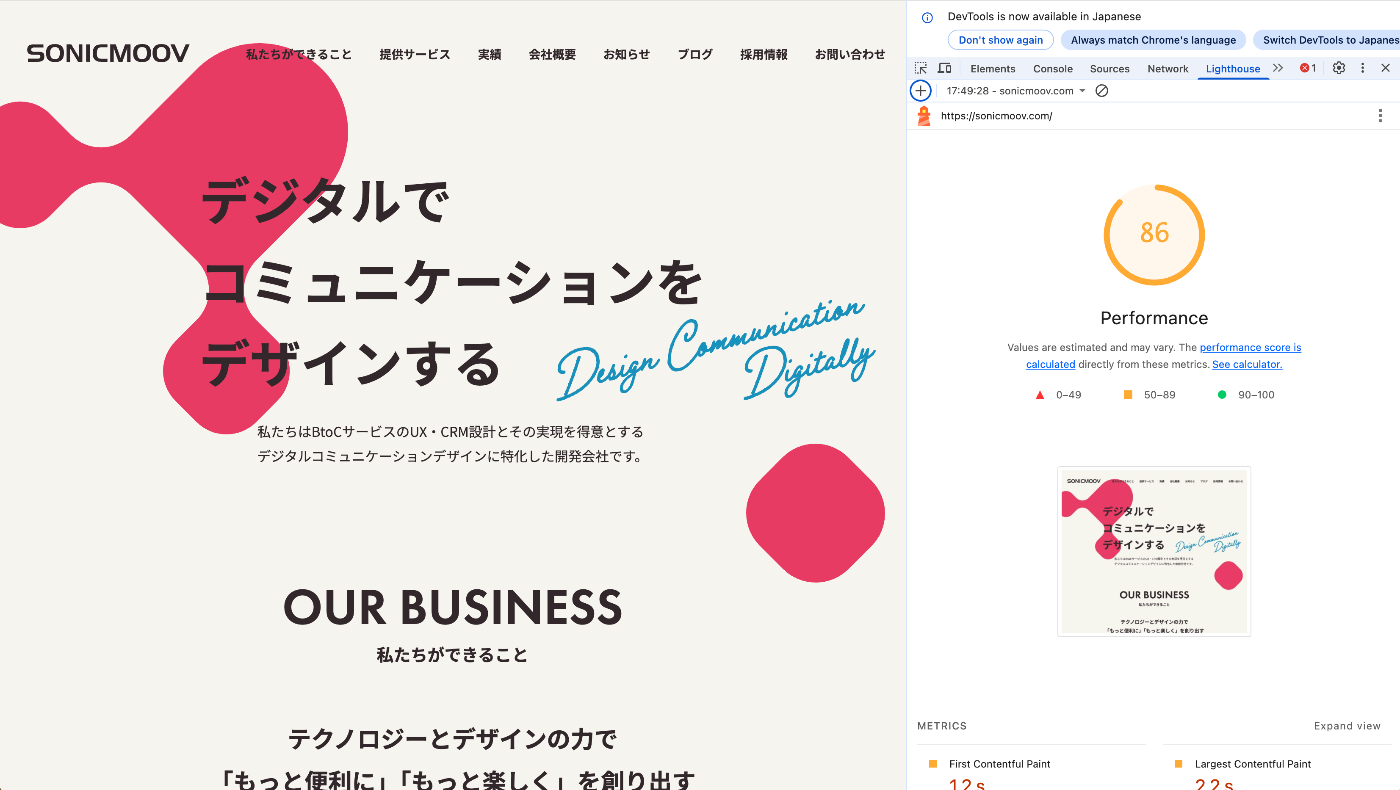Click Expand view in Metrics section
The height and width of the screenshot is (790, 1400).
[1347, 726]
